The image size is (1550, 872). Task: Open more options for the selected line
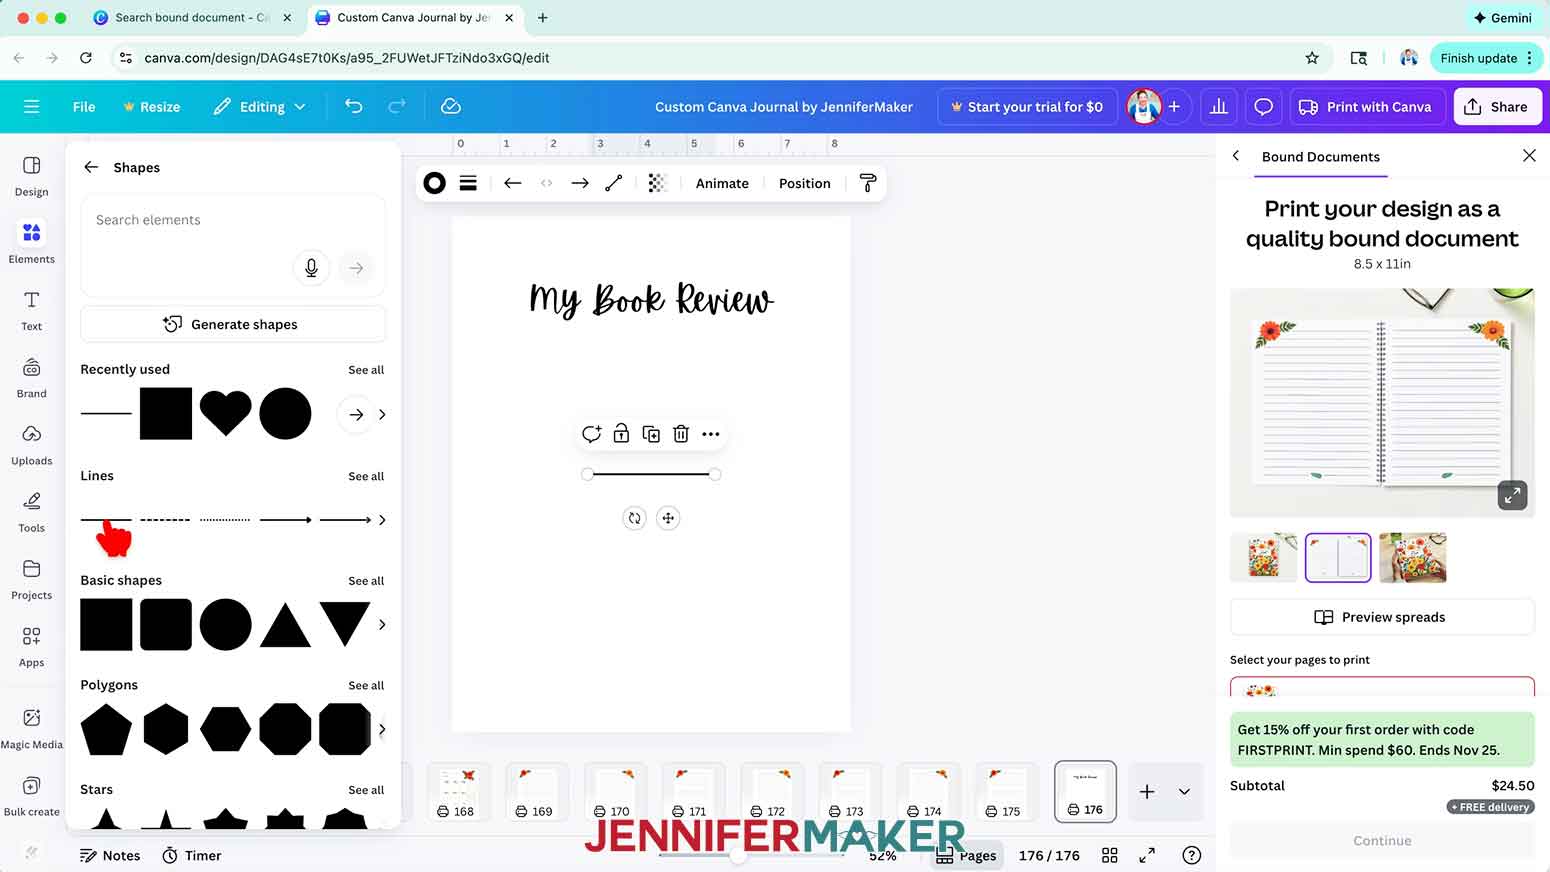(711, 434)
